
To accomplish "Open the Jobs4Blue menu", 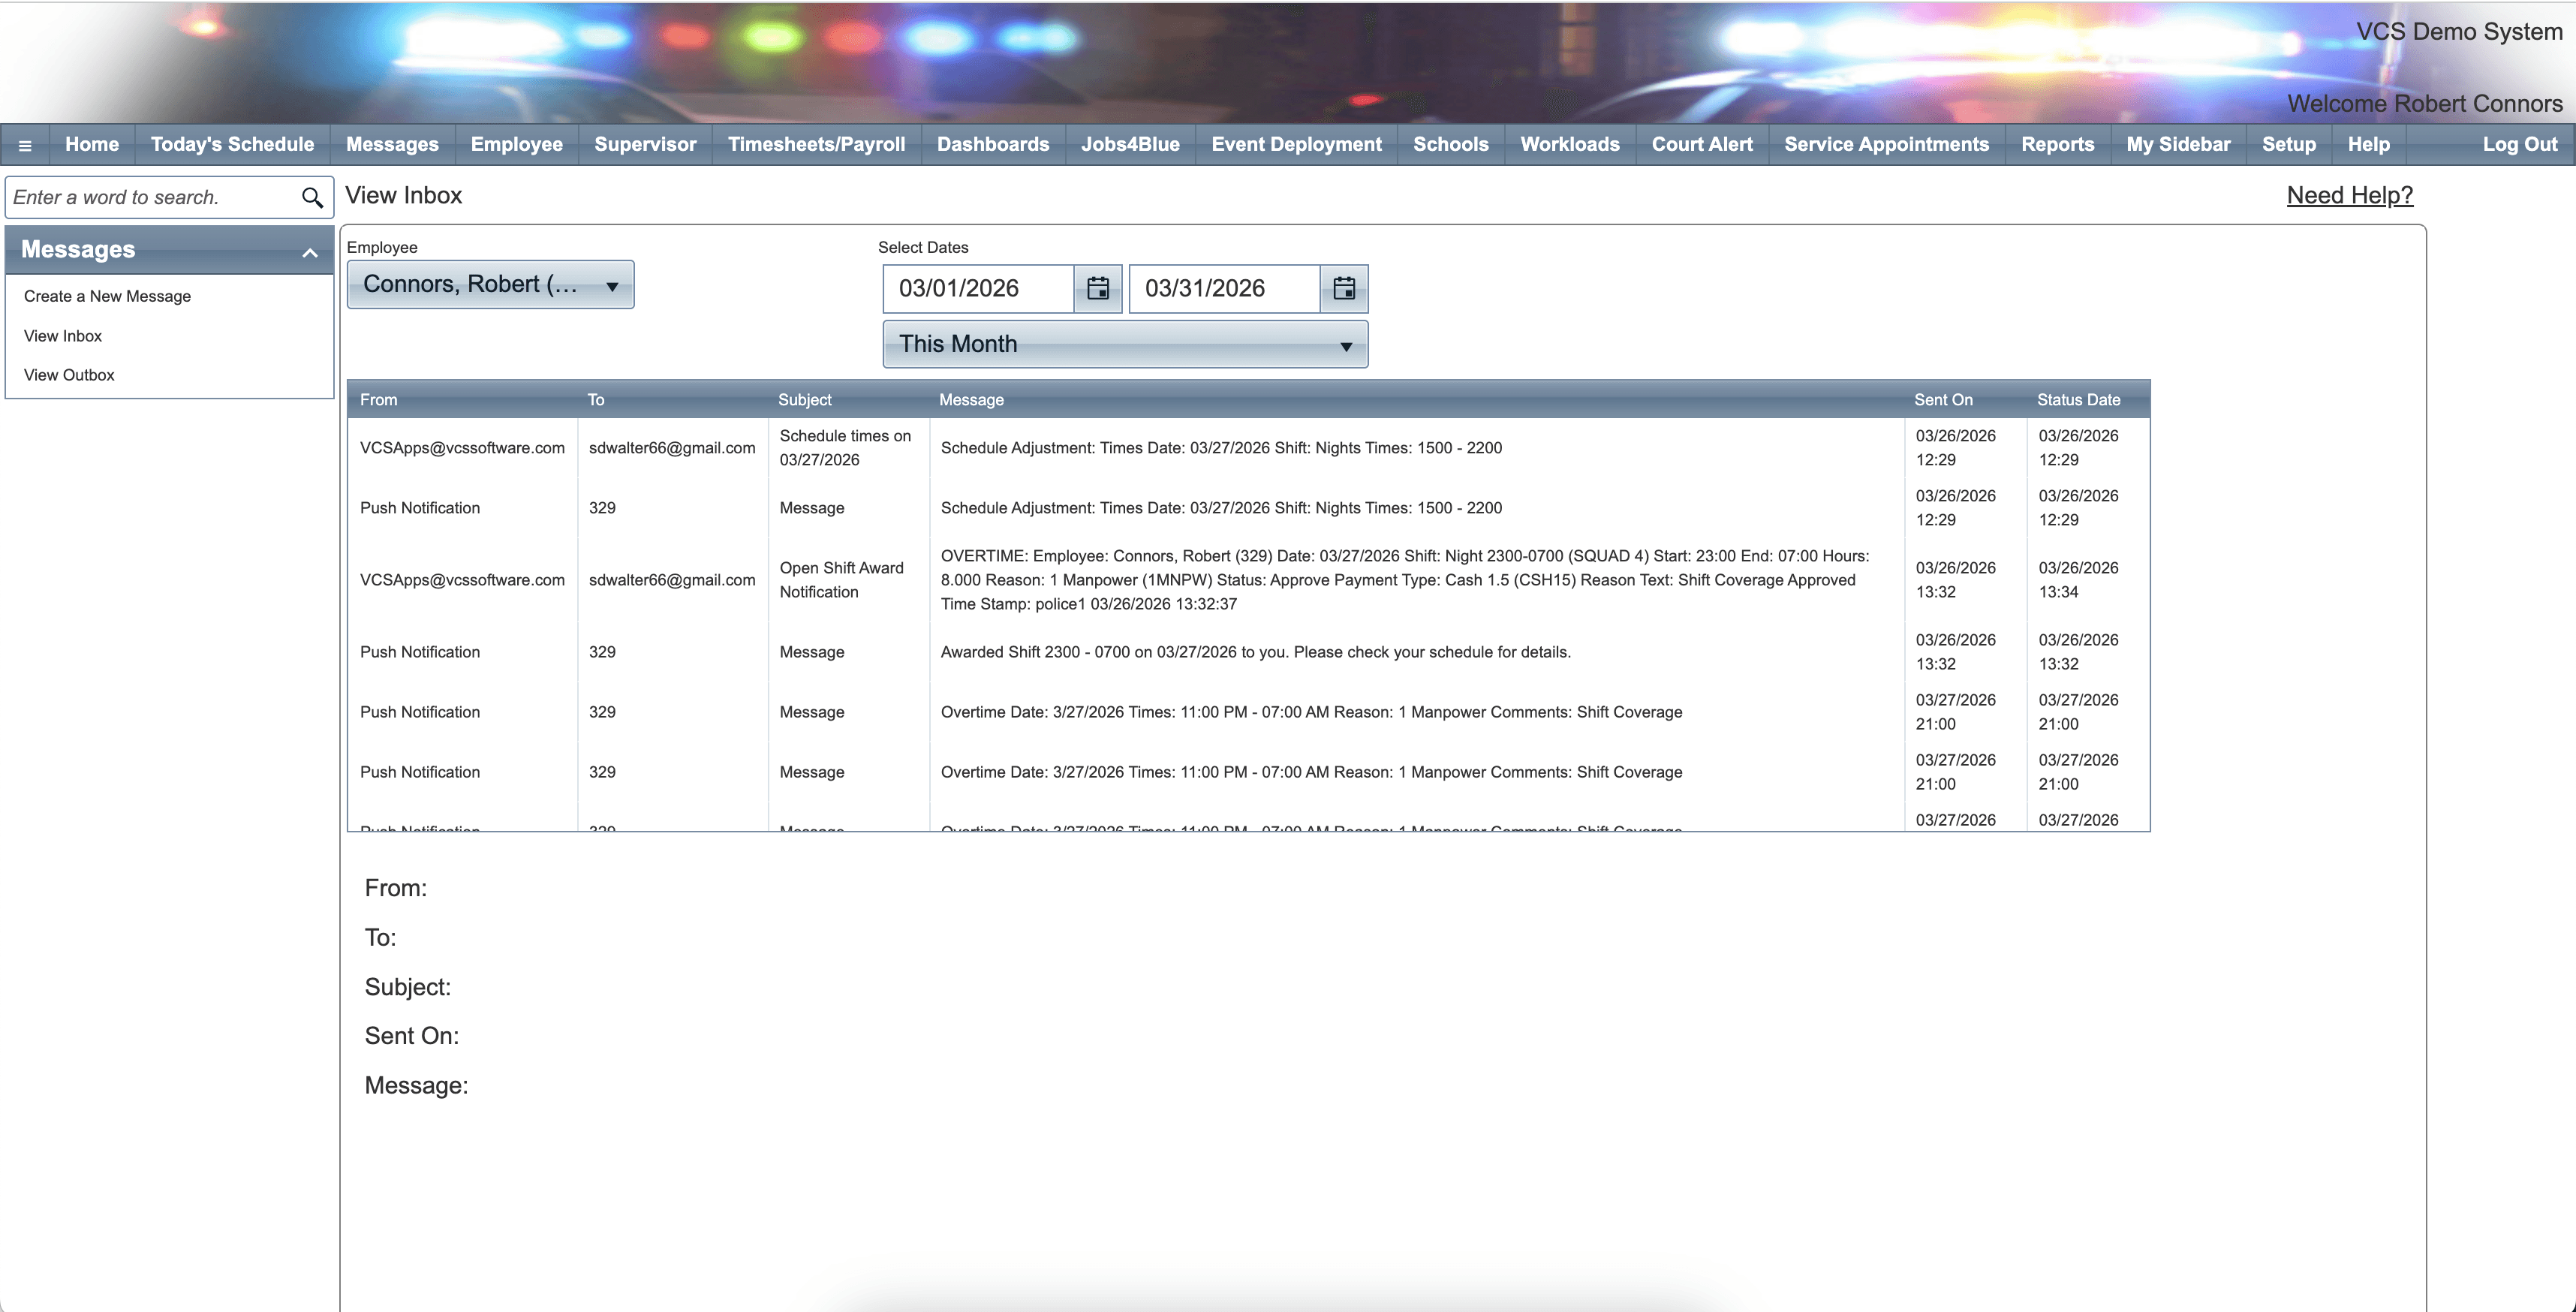I will pyautogui.click(x=1130, y=145).
